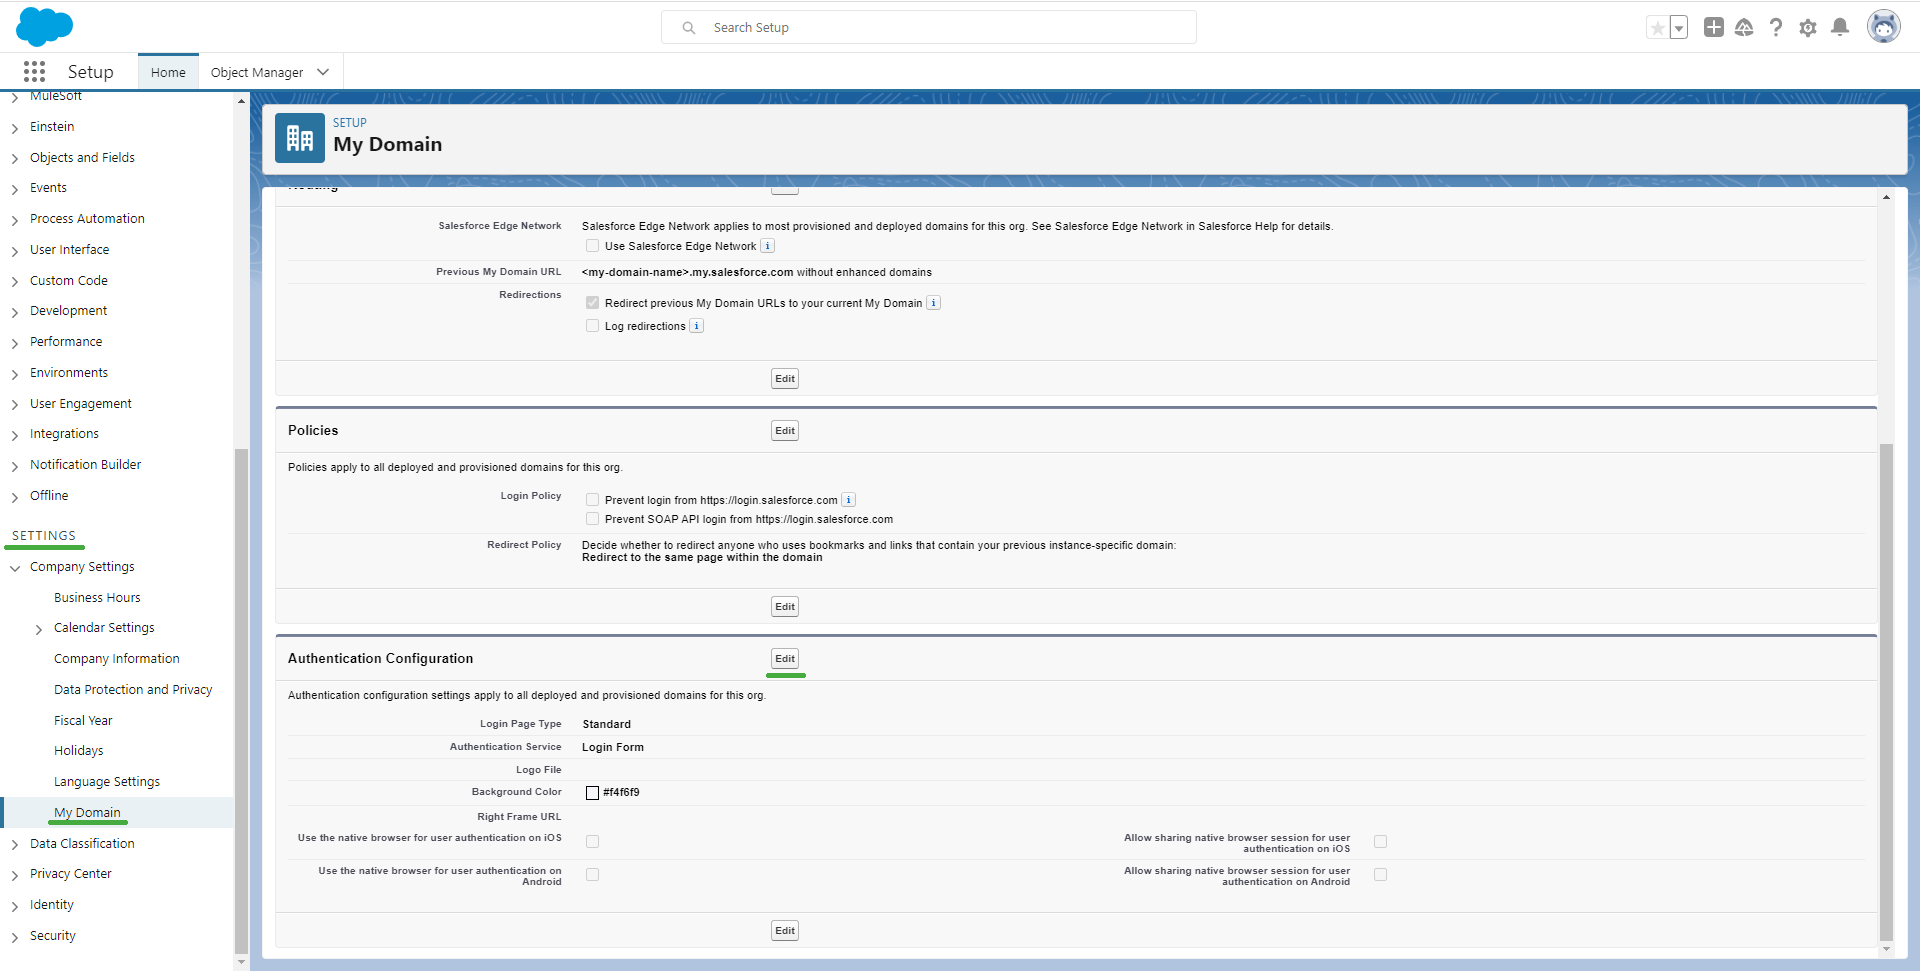The height and width of the screenshot is (971, 1920).
Task: Click the search magnifier icon
Action: pyautogui.click(x=689, y=28)
